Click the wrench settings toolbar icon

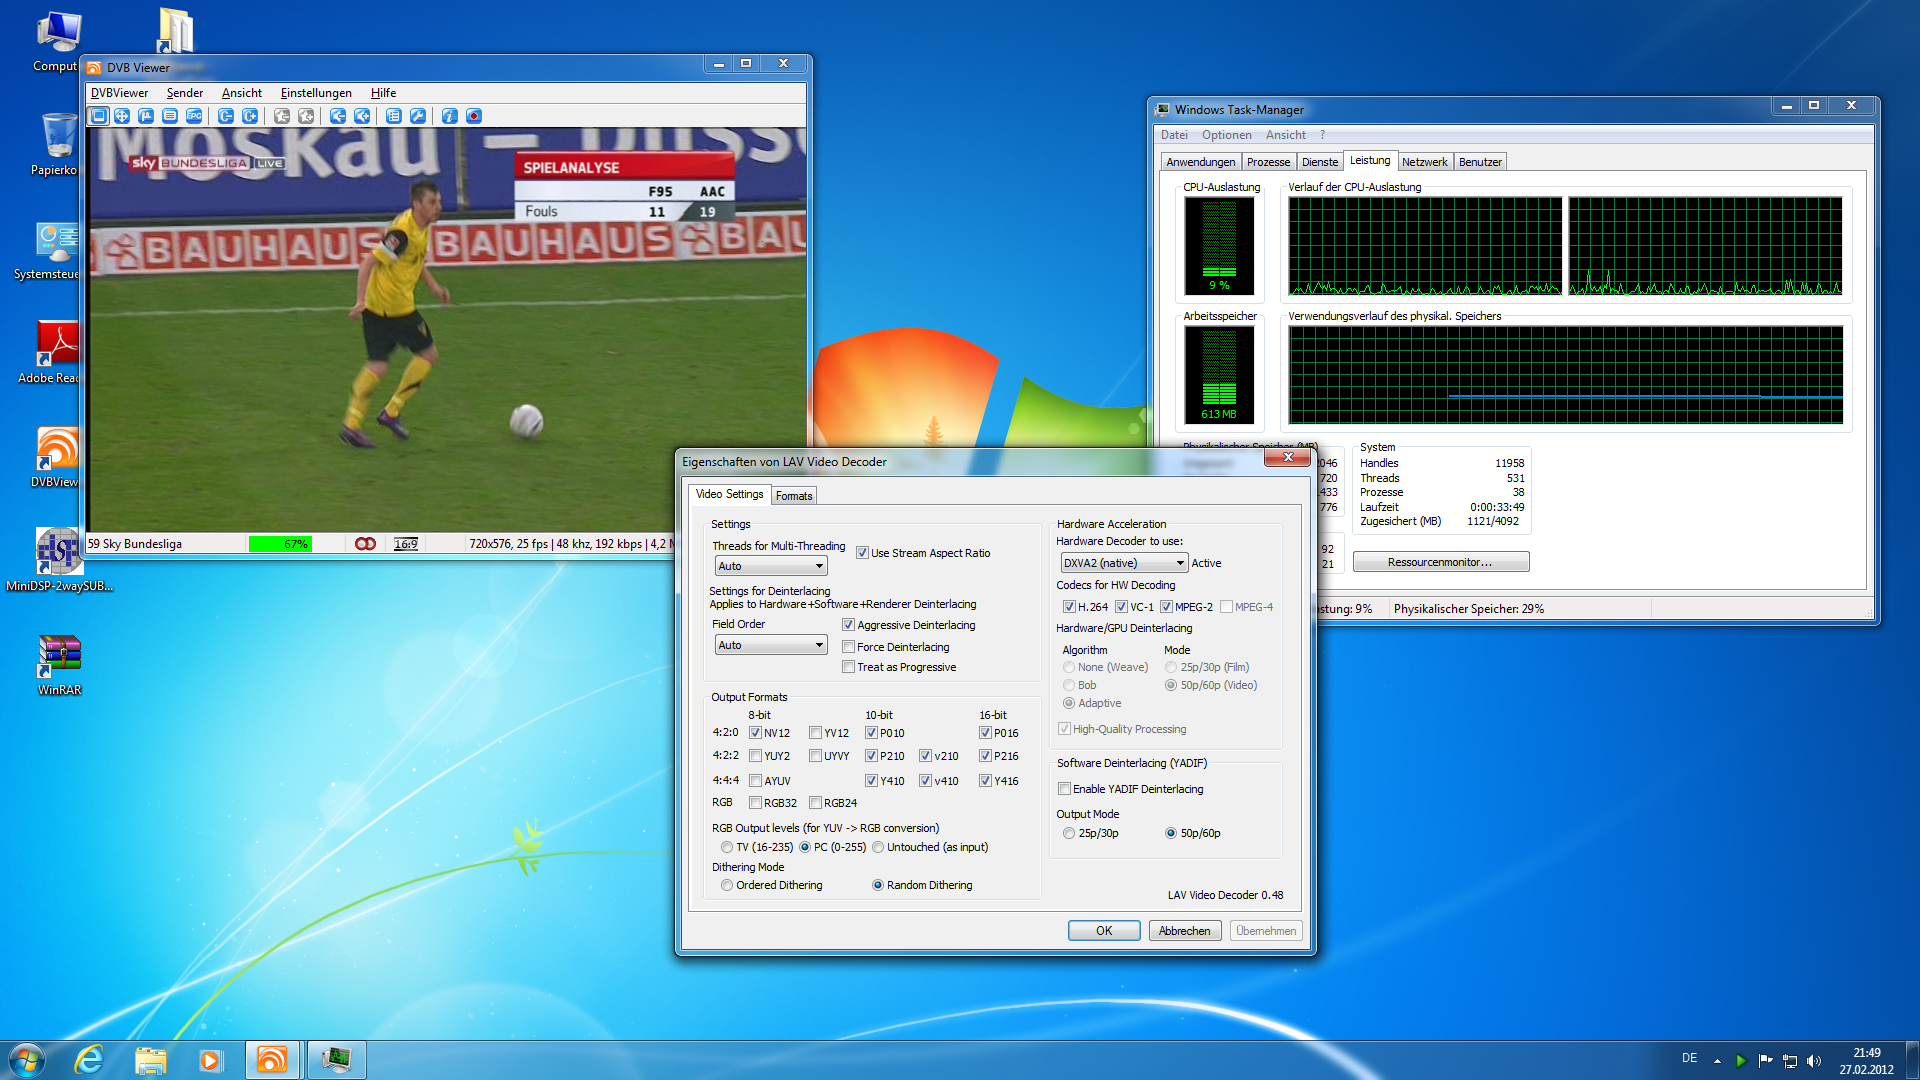[x=418, y=116]
